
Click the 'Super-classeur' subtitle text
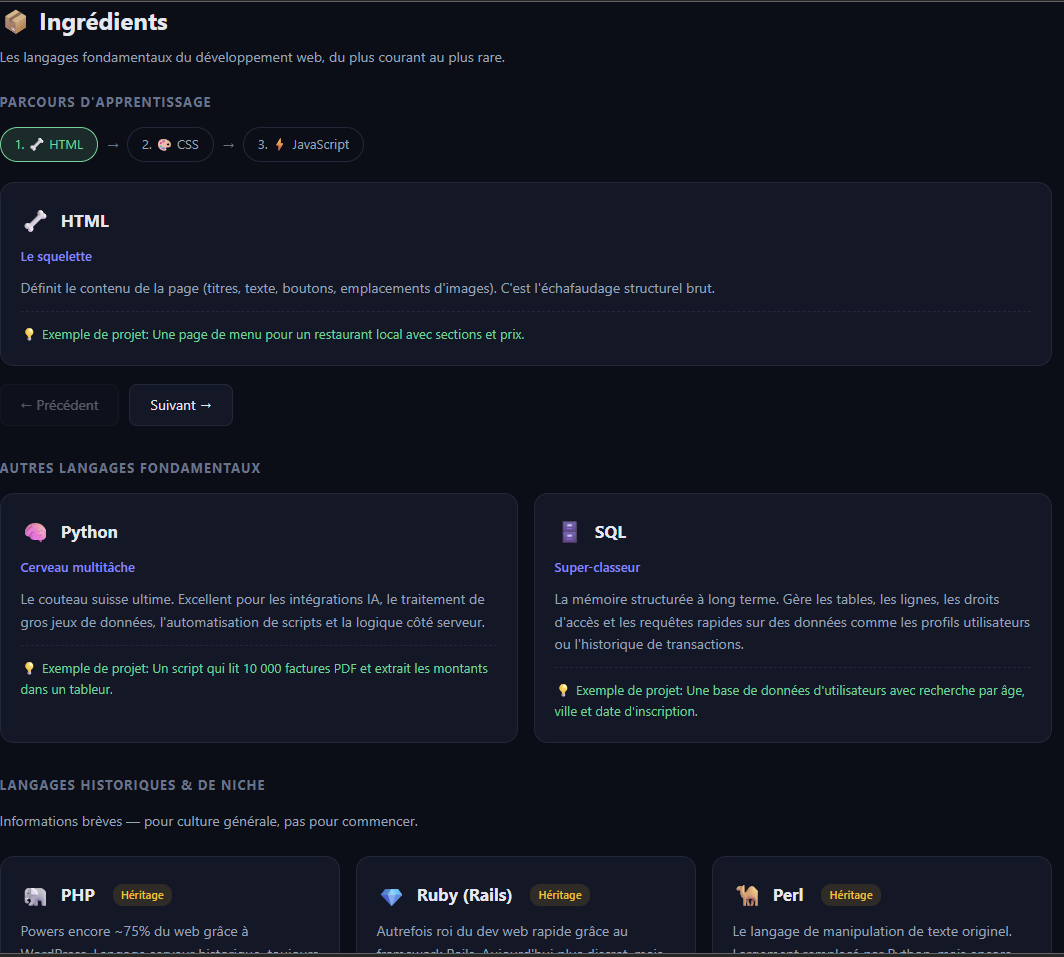point(597,567)
